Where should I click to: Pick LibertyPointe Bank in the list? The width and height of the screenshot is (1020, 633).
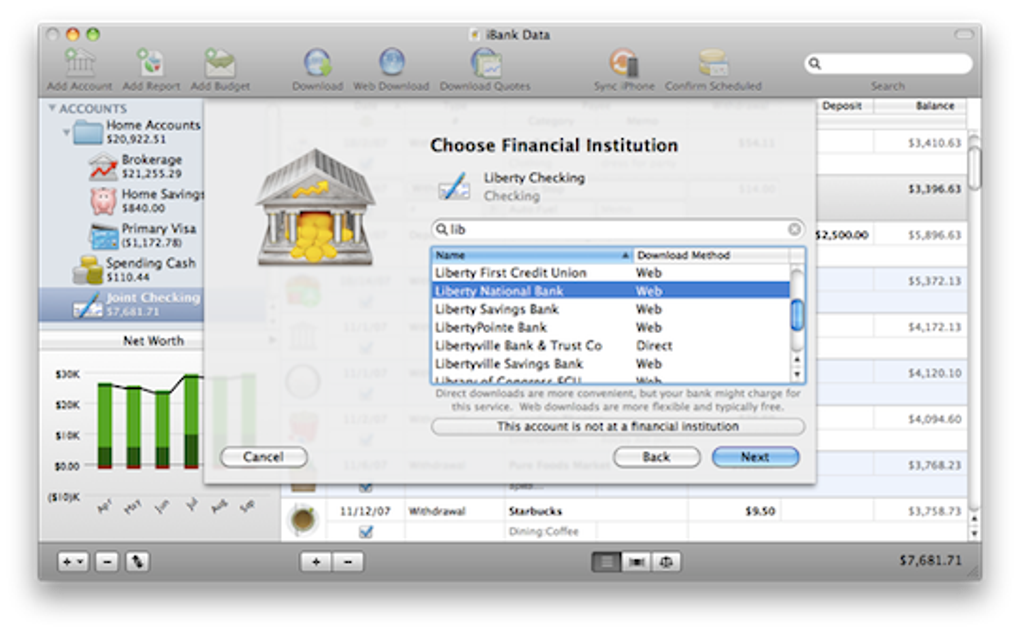click(x=611, y=327)
